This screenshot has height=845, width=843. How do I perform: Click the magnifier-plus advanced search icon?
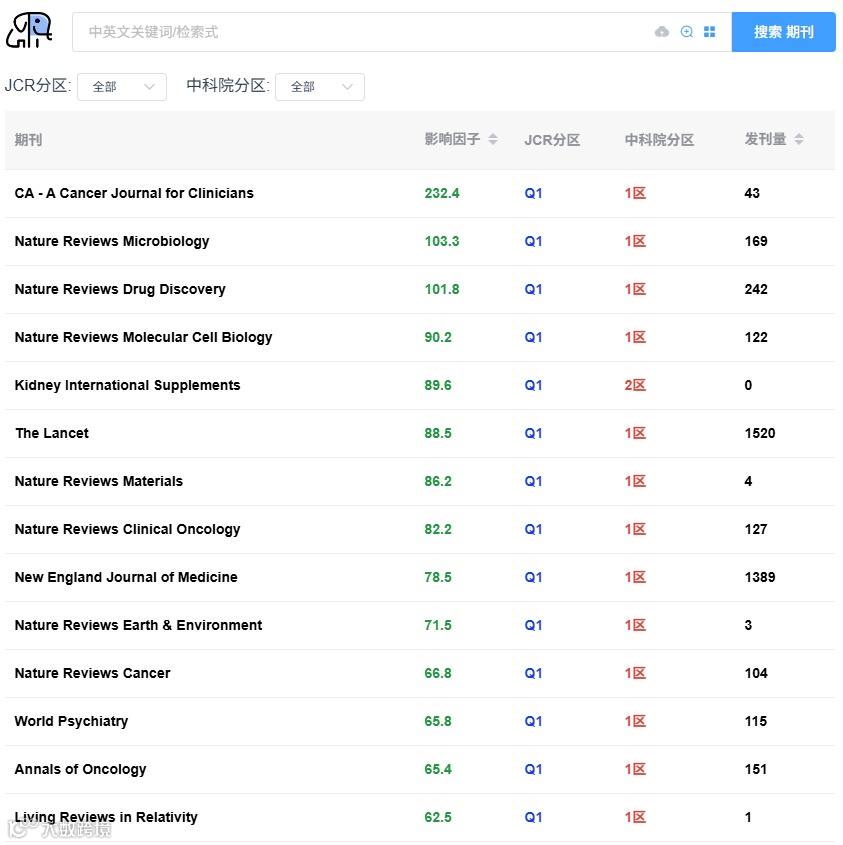click(687, 32)
